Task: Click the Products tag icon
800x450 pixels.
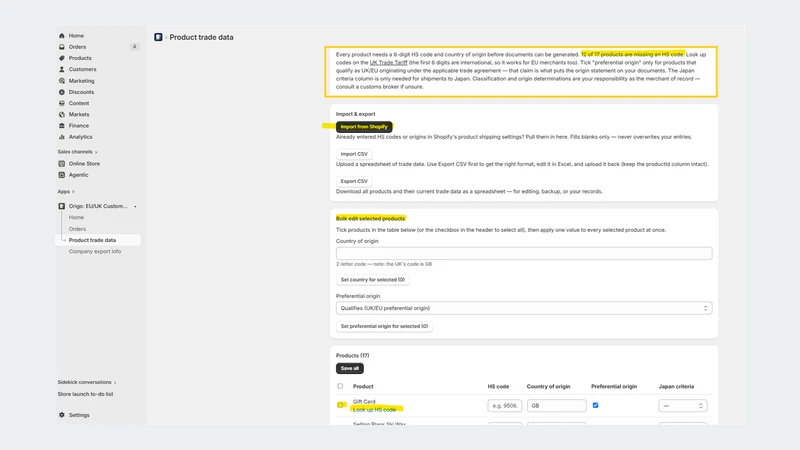Action: (62, 58)
